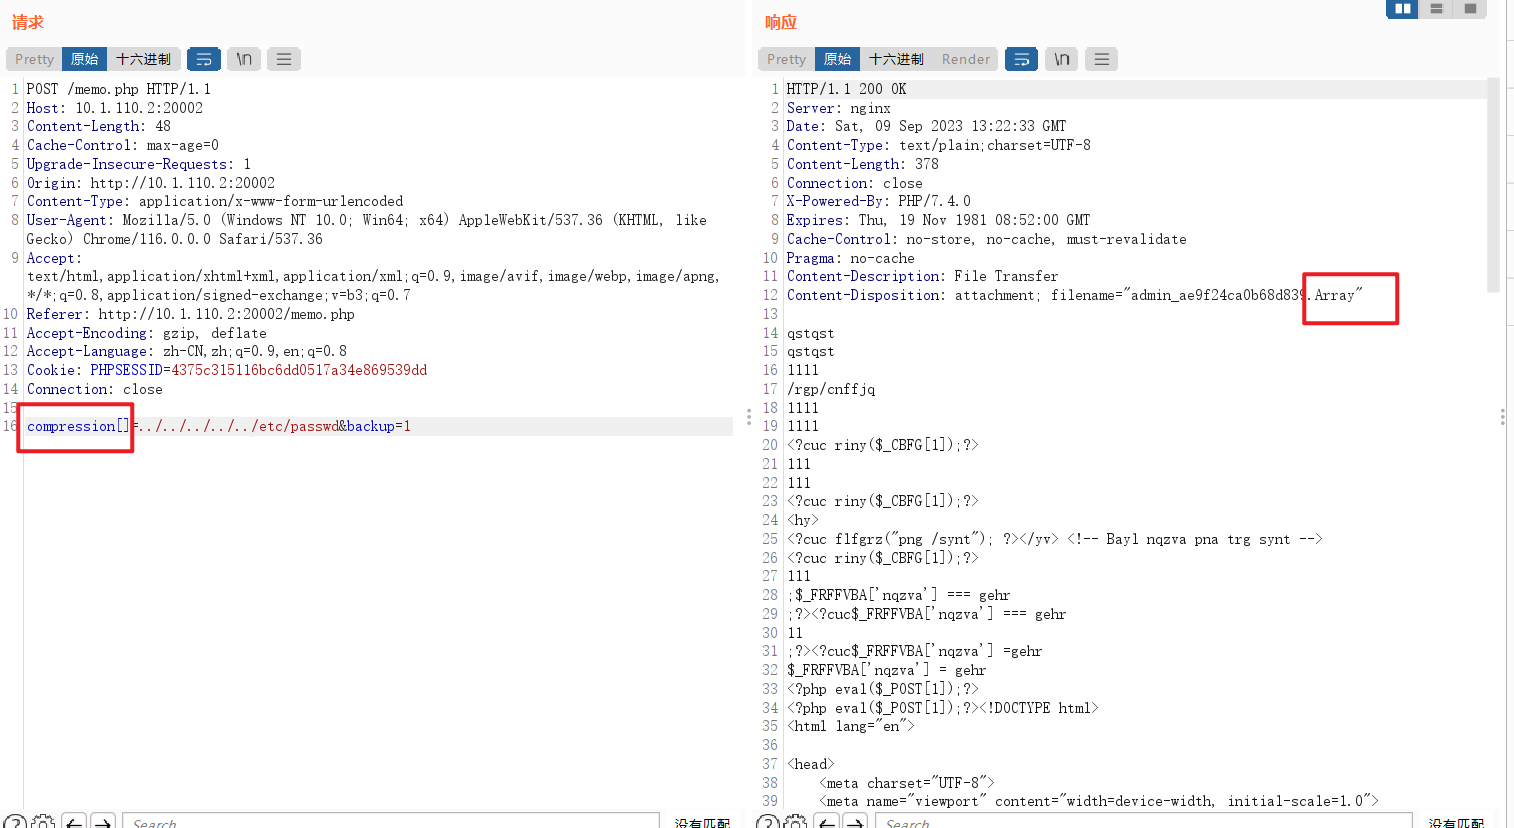Click the 'Accept-Language: zh-CN' header

click(x=187, y=351)
